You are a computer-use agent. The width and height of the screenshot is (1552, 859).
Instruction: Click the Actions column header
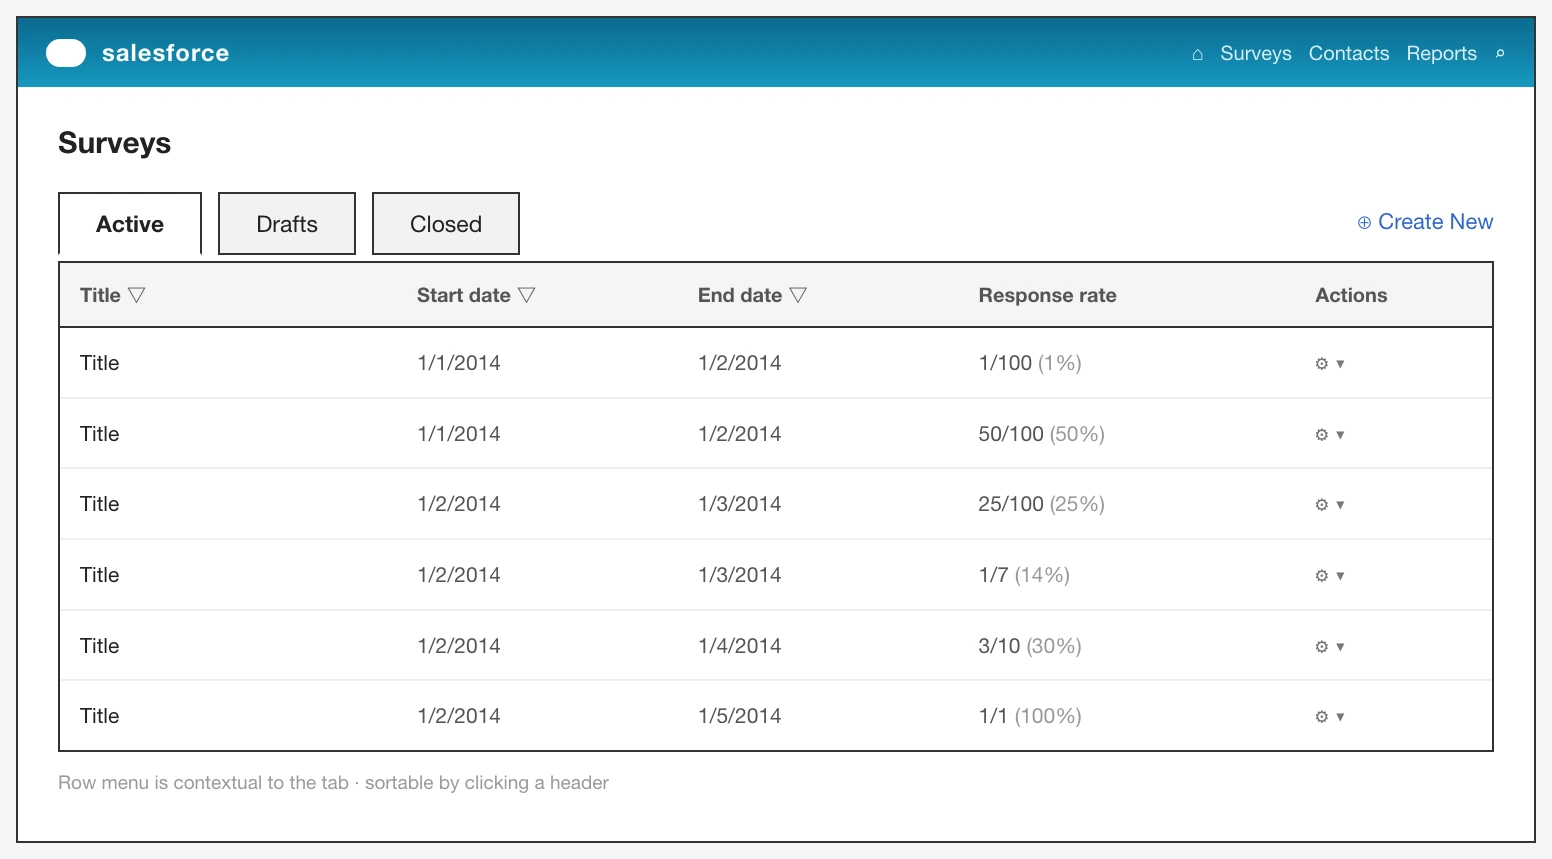point(1351,295)
